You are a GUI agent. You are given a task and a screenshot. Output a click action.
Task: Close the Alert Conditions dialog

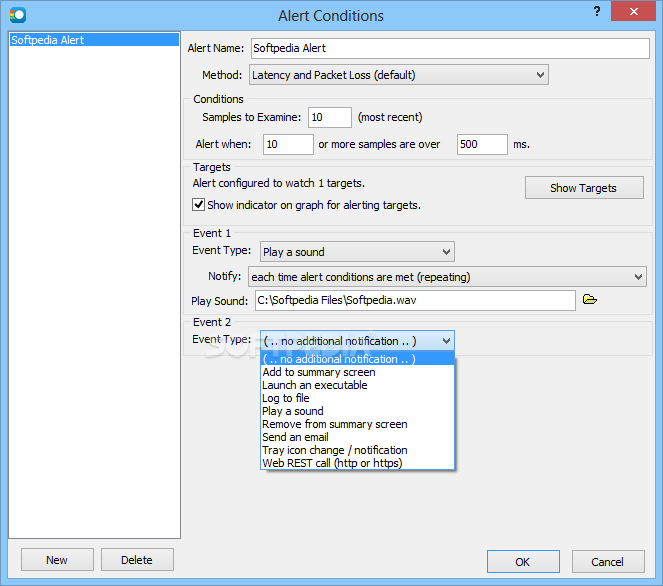click(633, 11)
